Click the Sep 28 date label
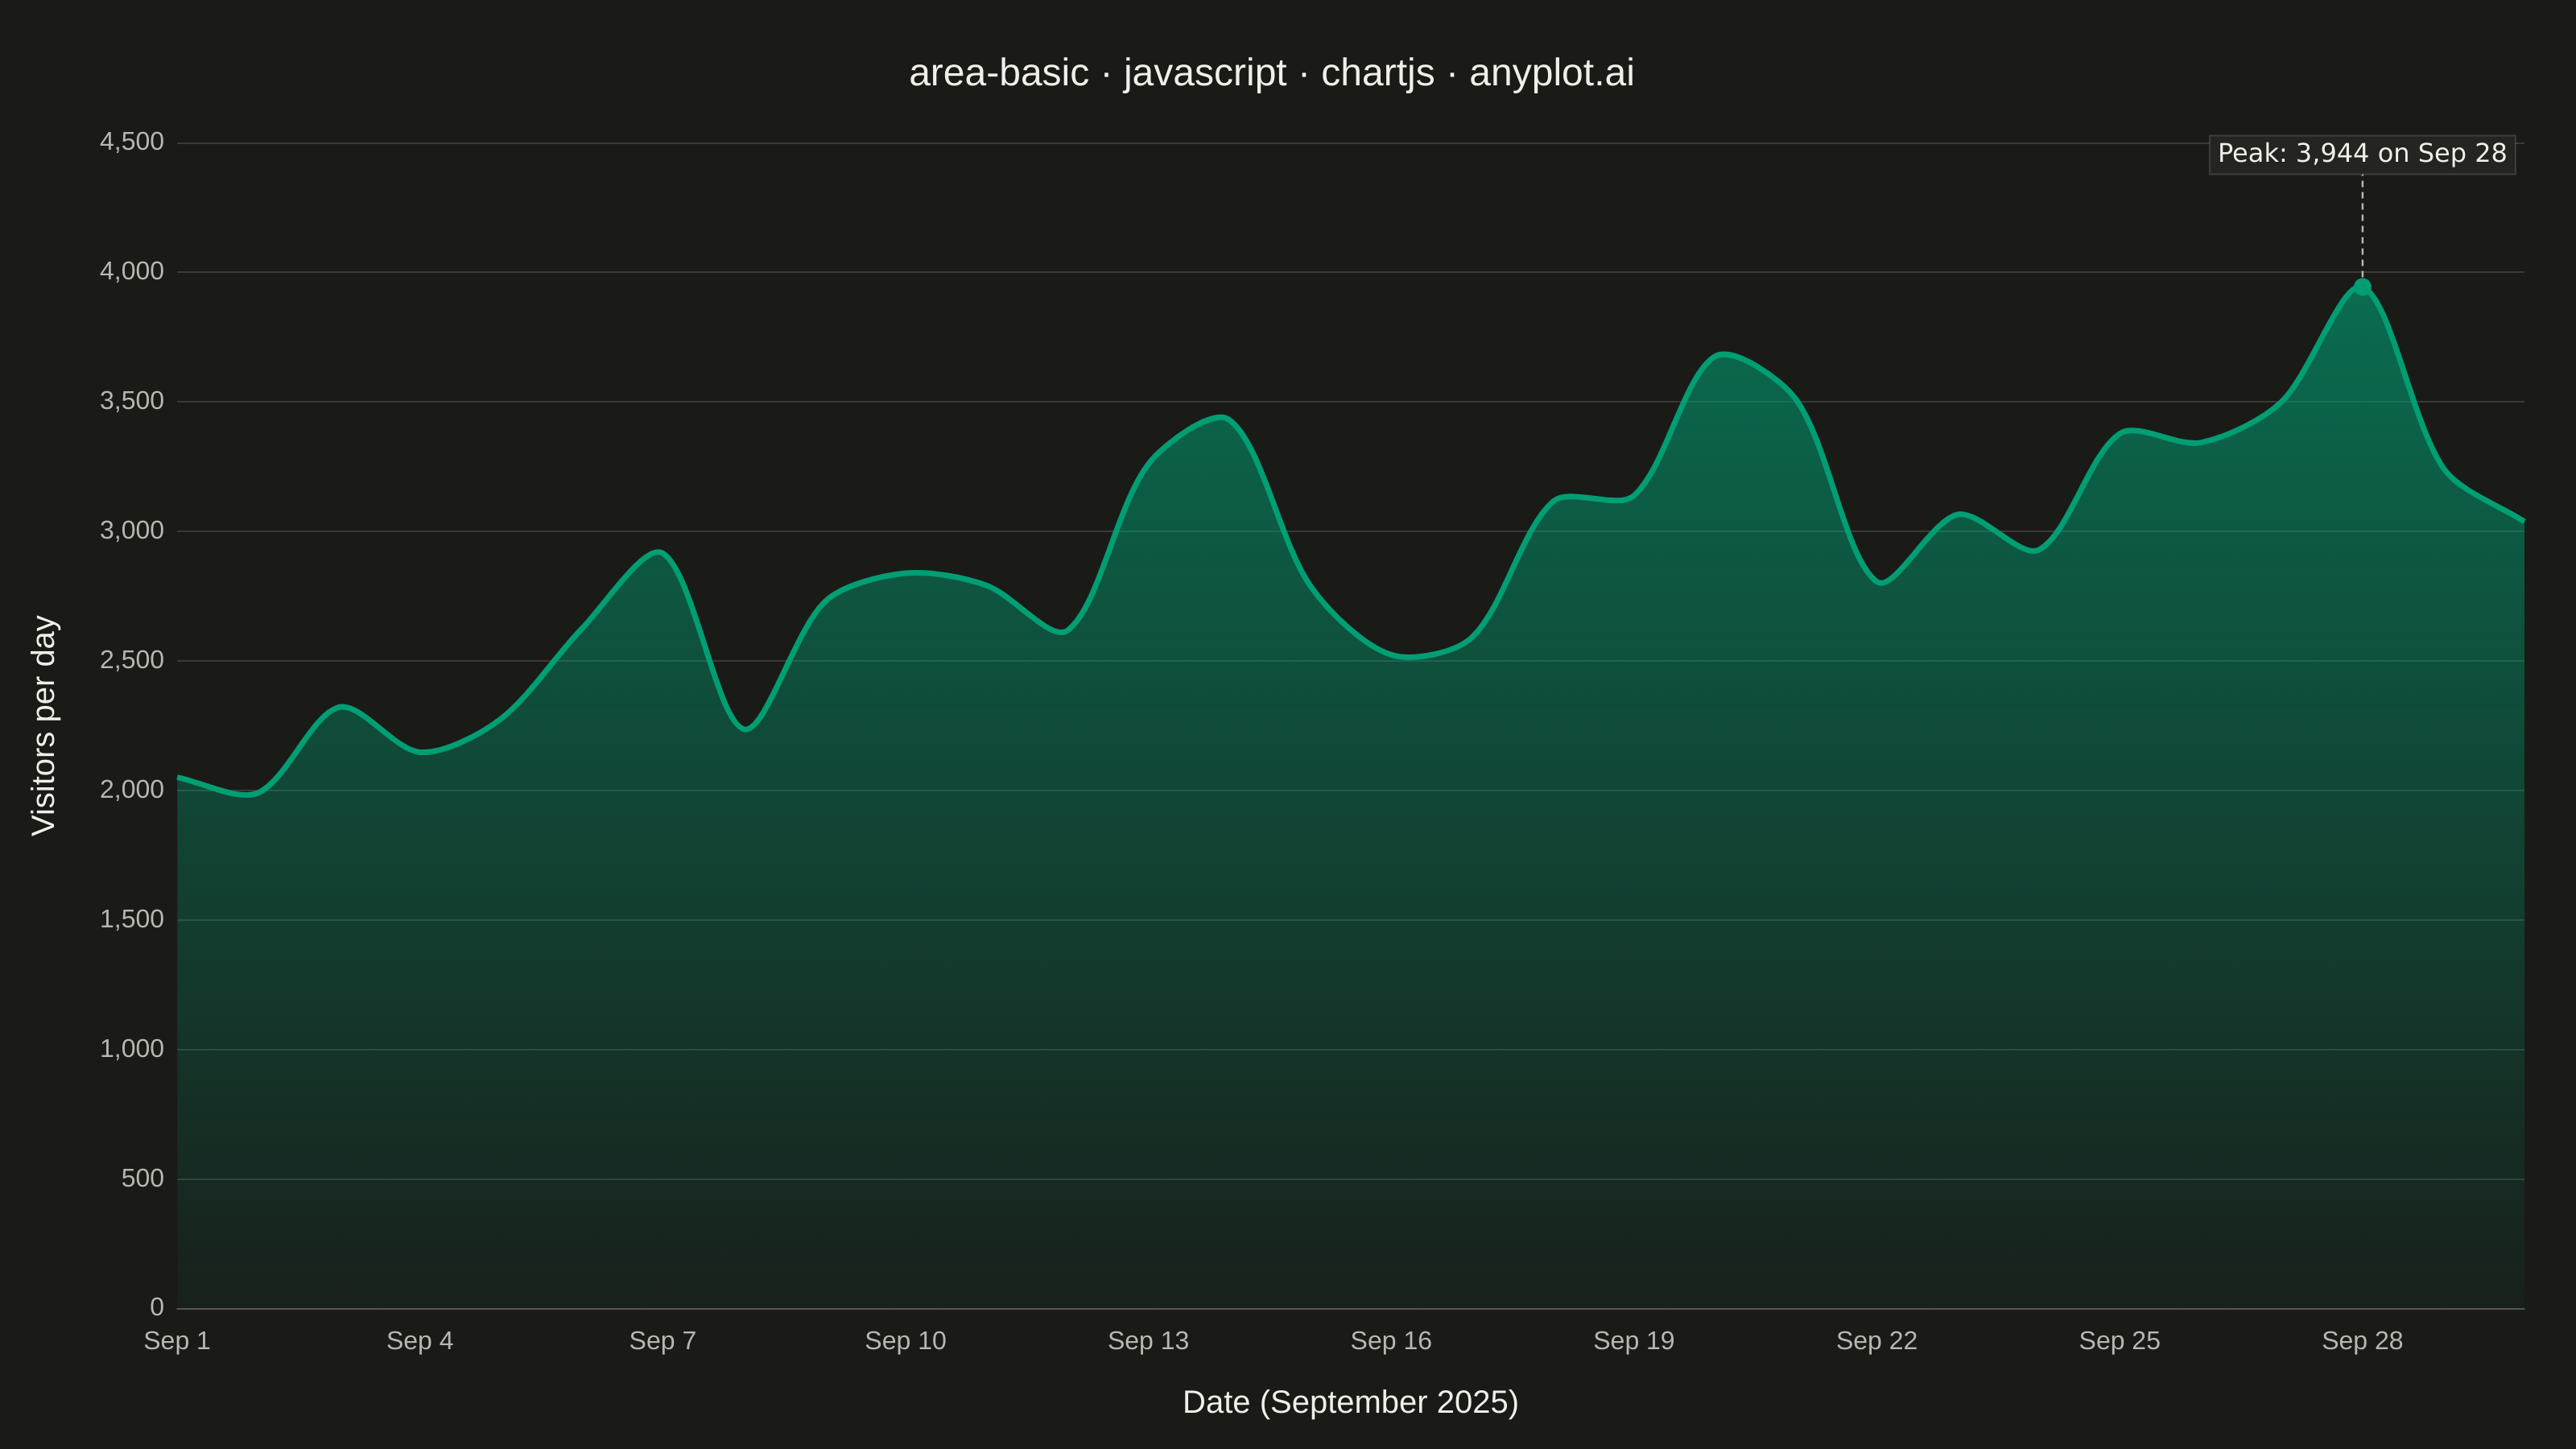The image size is (2576, 1449). point(2362,1341)
